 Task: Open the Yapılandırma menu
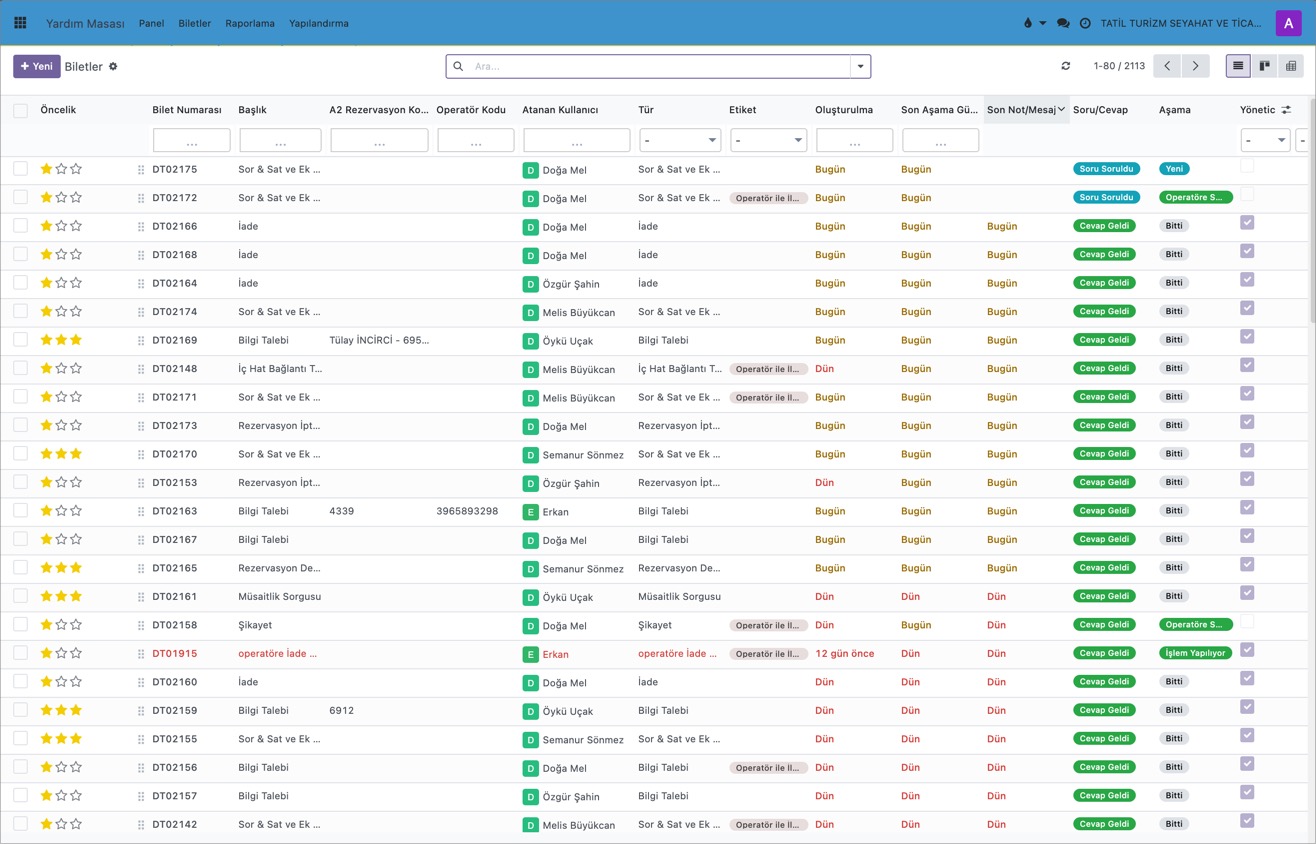pos(319,23)
